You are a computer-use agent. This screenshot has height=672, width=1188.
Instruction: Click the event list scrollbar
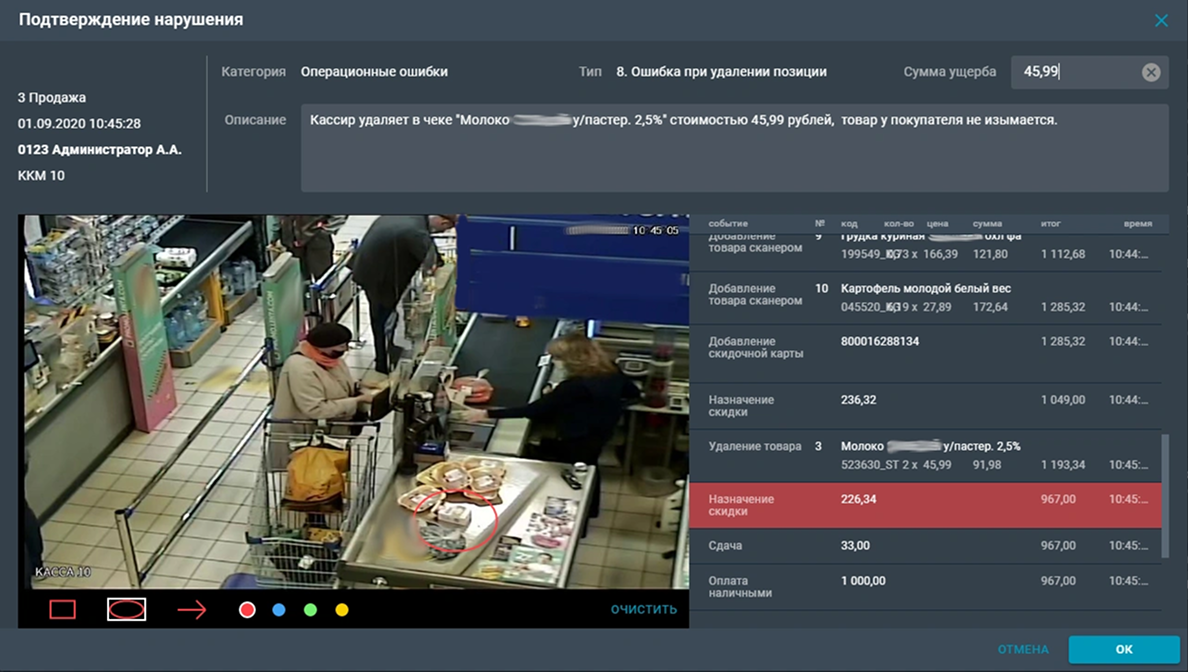[1165, 495]
